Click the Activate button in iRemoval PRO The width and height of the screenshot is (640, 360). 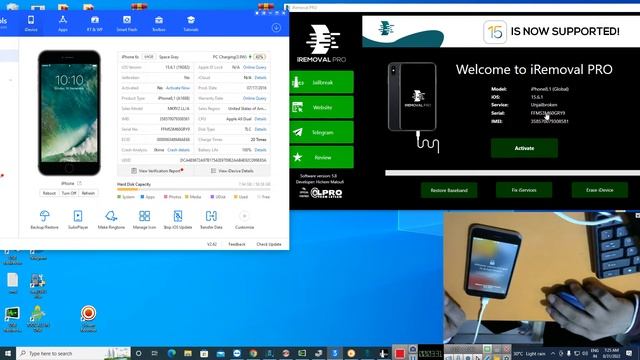[x=524, y=148]
